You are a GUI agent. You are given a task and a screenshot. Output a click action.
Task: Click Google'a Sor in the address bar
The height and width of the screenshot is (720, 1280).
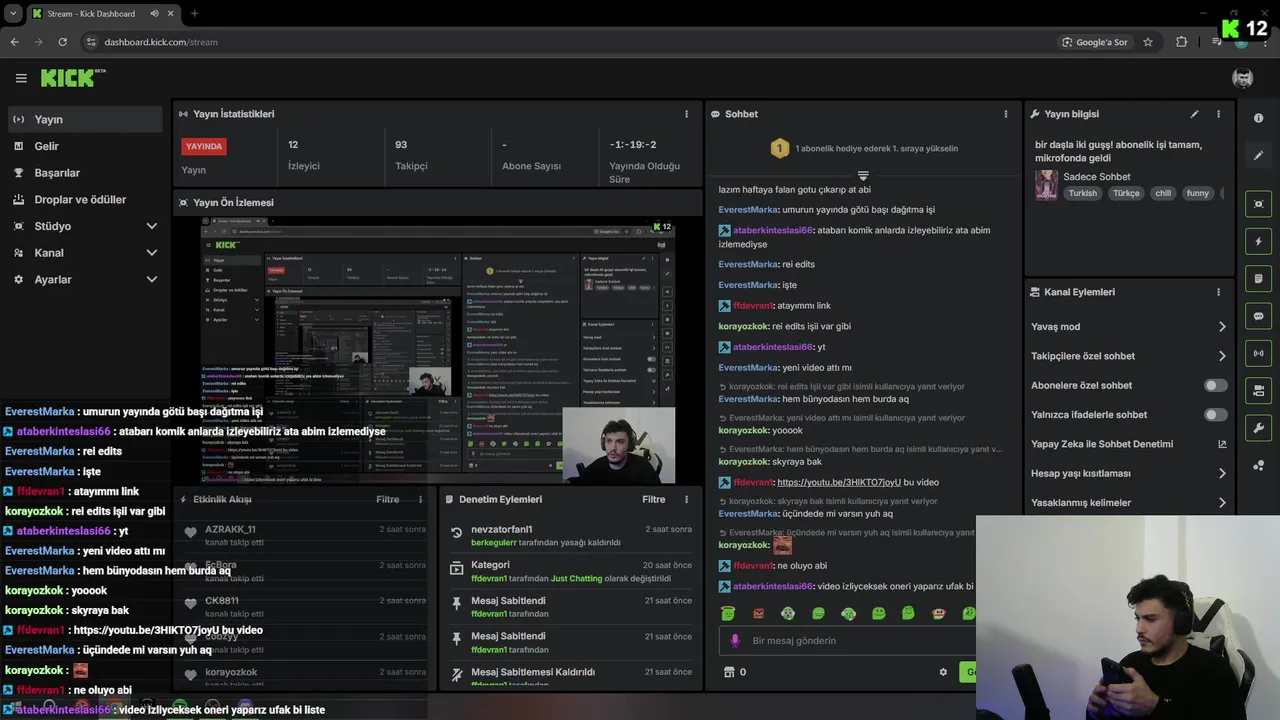coord(1095,42)
